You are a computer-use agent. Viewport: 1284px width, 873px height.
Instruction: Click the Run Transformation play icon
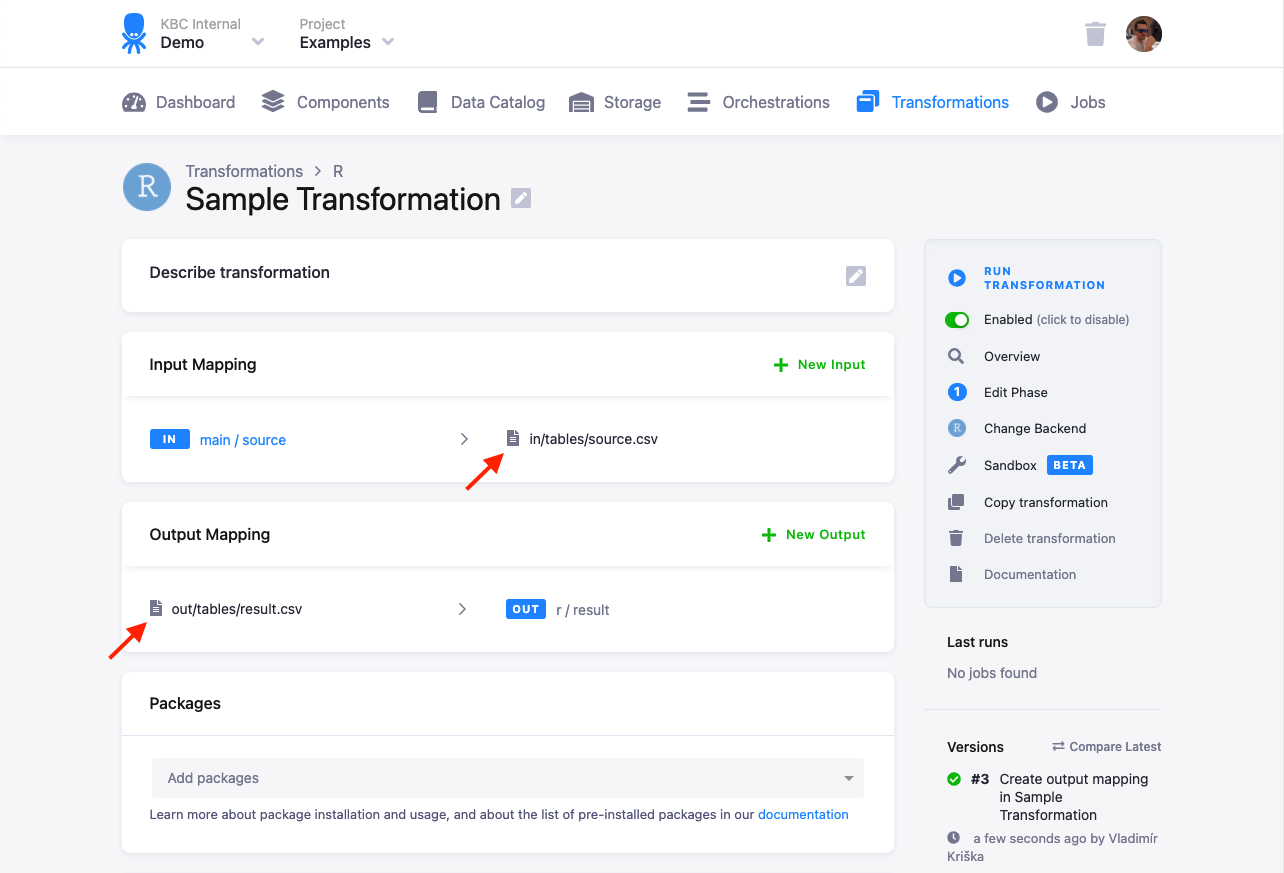coord(957,278)
